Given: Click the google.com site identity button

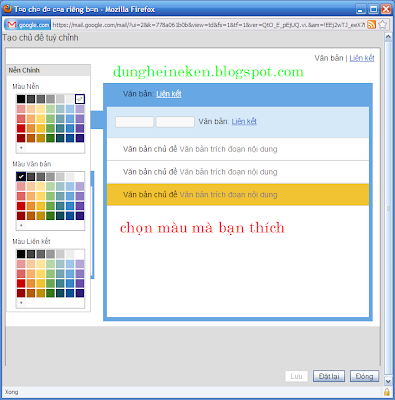Looking at the screenshot, I should click(x=28, y=25).
